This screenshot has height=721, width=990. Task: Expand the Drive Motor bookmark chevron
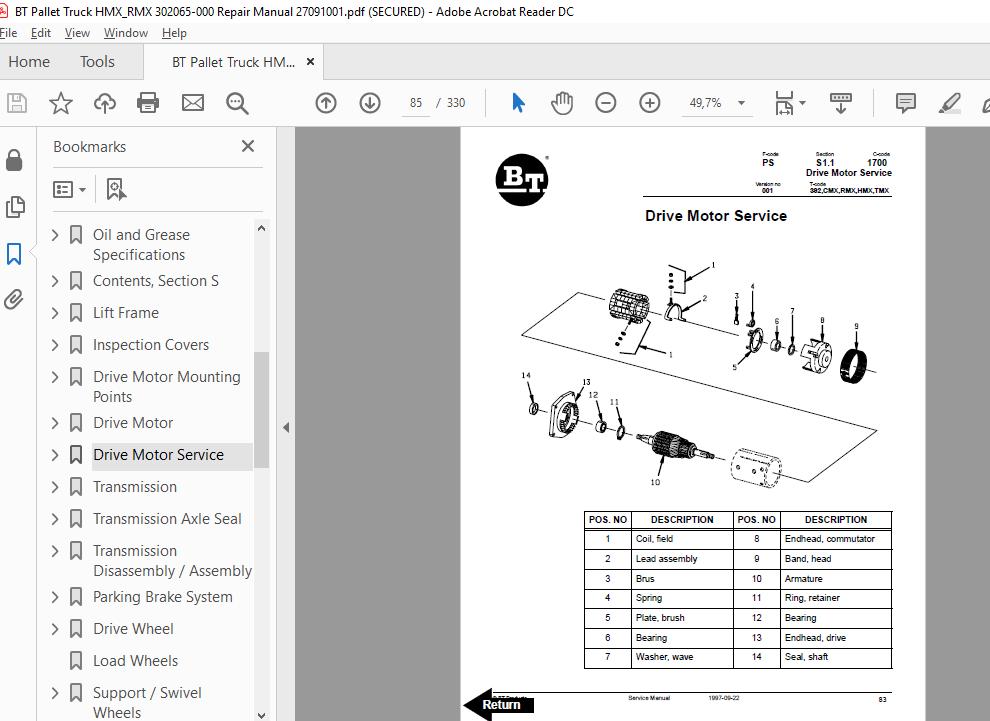[x=55, y=423]
